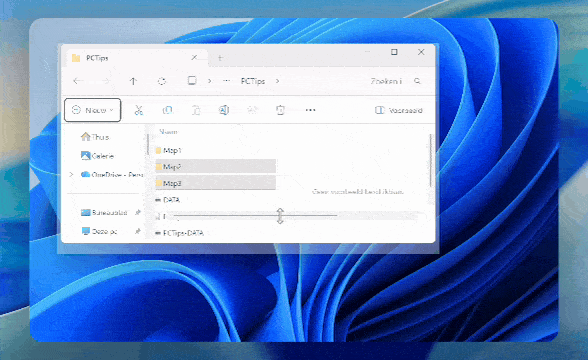The height and width of the screenshot is (360, 588).
Task: Open Deze pc in the sidebar
Action: tap(99, 231)
